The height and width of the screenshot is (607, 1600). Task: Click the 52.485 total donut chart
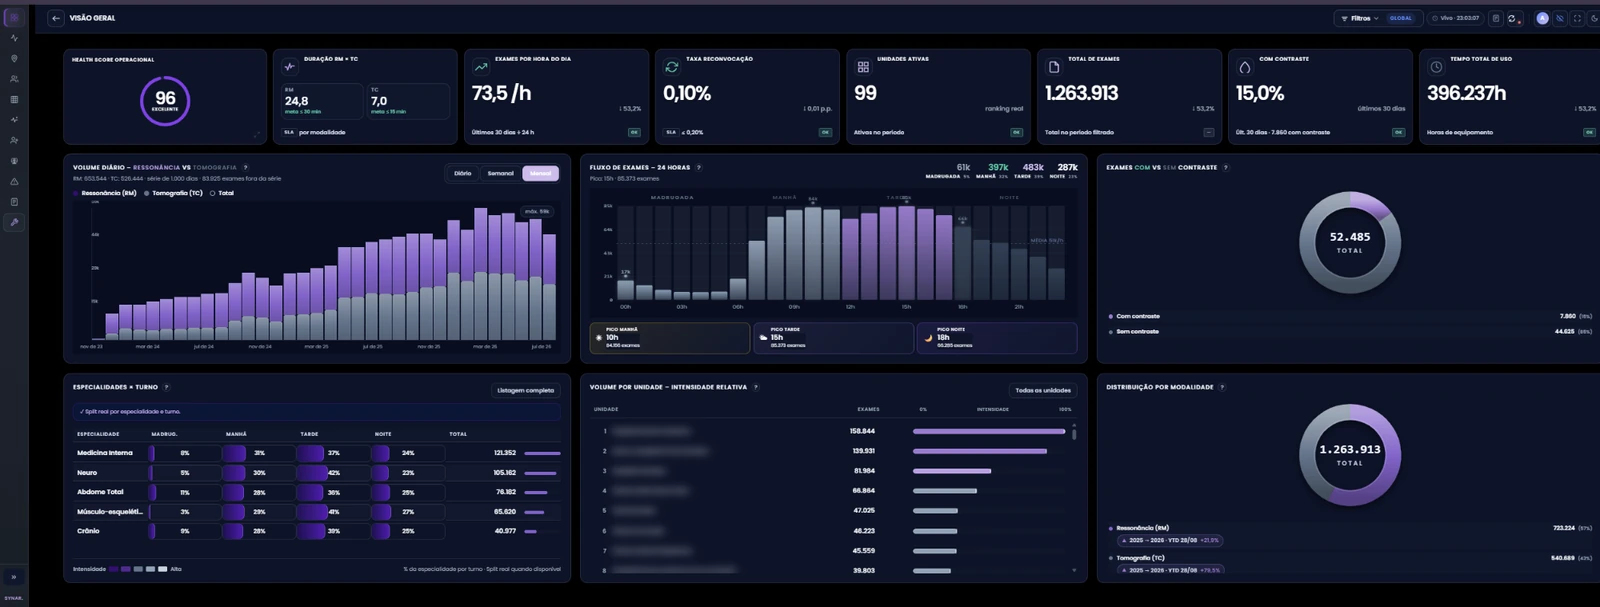click(x=1350, y=243)
